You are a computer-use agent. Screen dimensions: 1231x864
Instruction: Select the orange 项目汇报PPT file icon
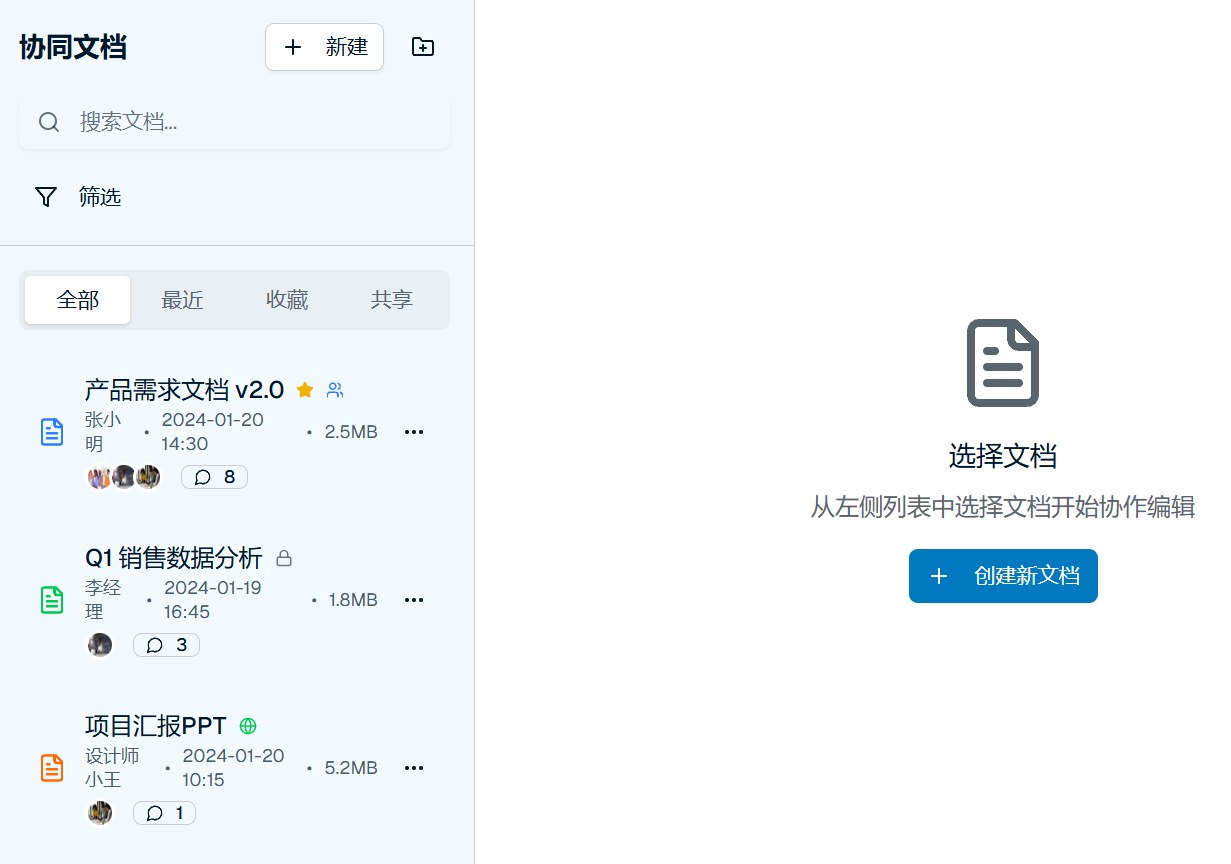(x=52, y=768)
